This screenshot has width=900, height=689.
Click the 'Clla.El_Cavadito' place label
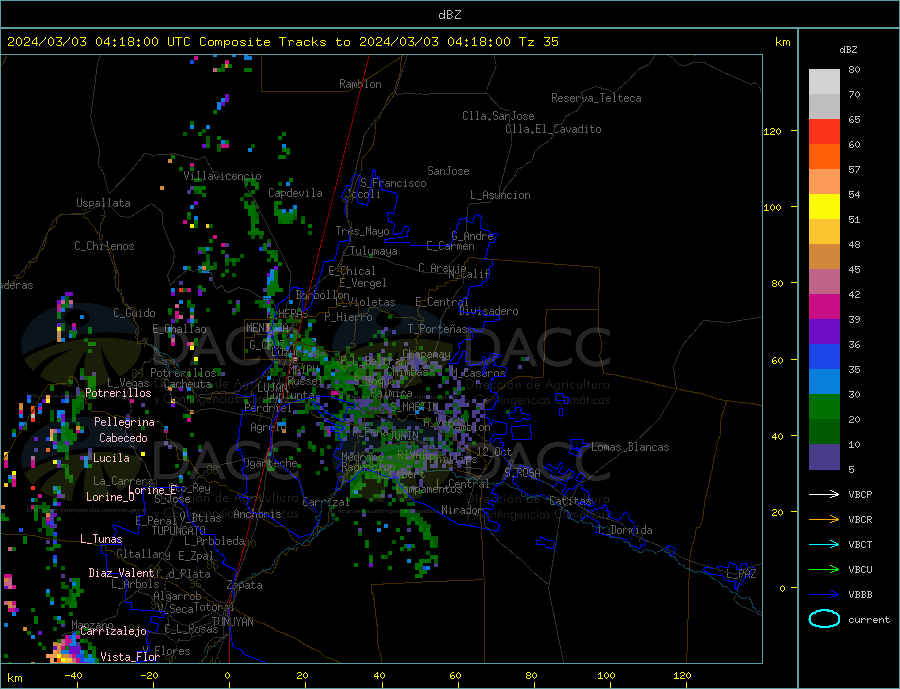(x=553, y=129)
